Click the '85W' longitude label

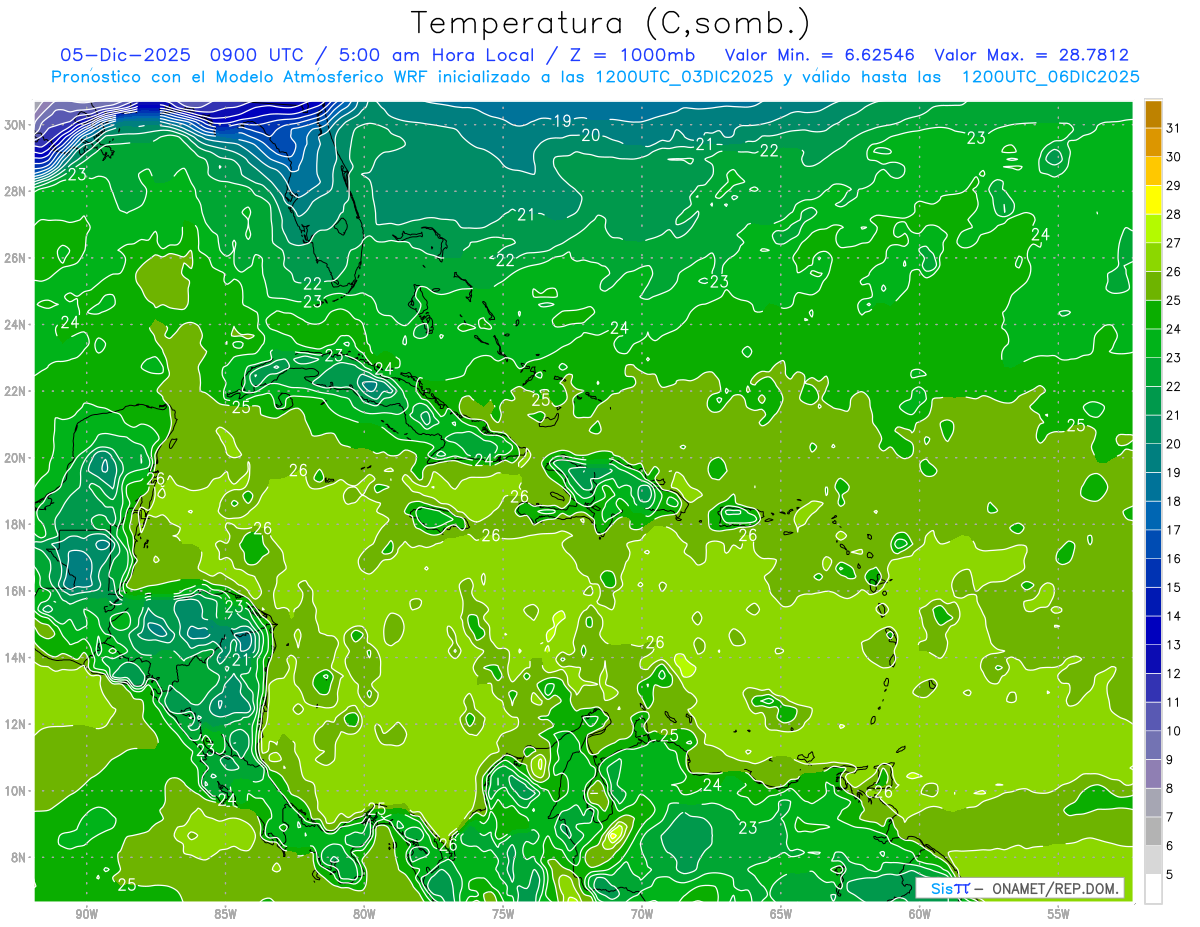[225, 914]
